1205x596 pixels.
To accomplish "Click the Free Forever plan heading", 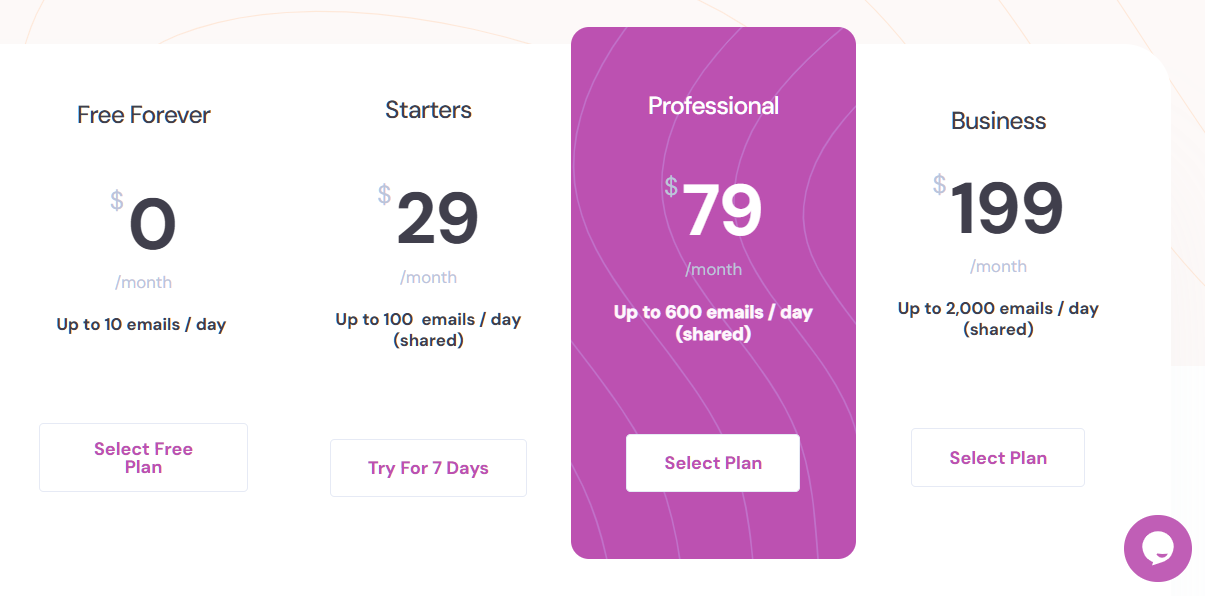I will (144, 115).
